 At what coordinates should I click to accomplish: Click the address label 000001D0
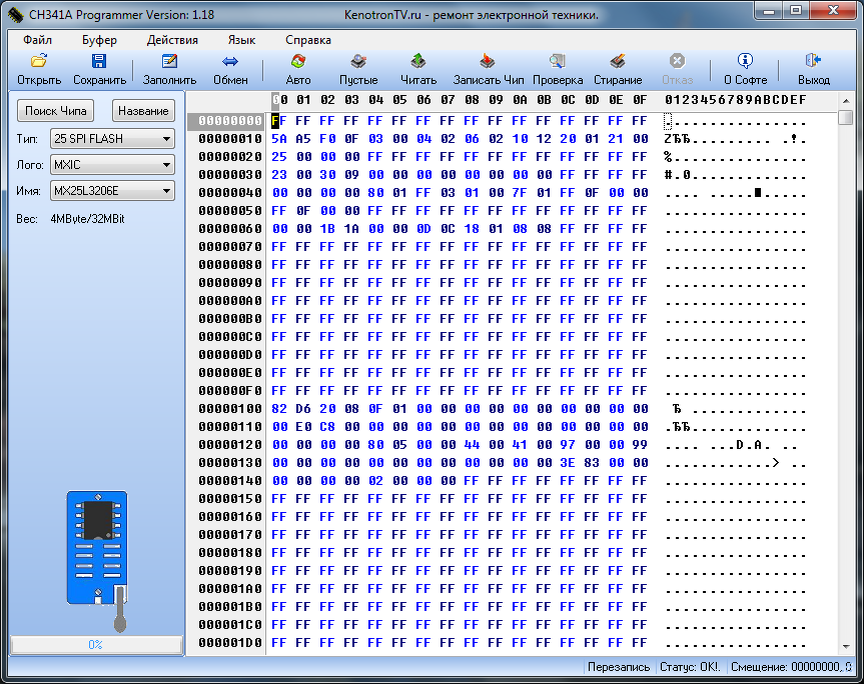pyautogui.click(x=230, y=643)
